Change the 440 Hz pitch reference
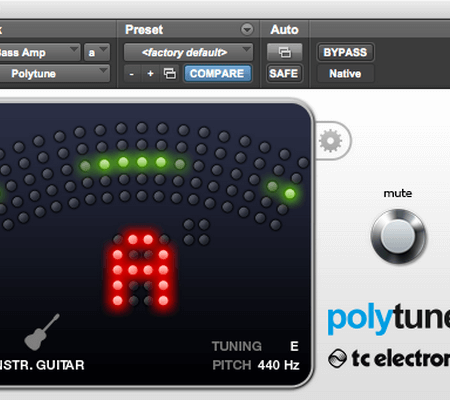This screenshot has width=450, height=400. pos(278,365)
